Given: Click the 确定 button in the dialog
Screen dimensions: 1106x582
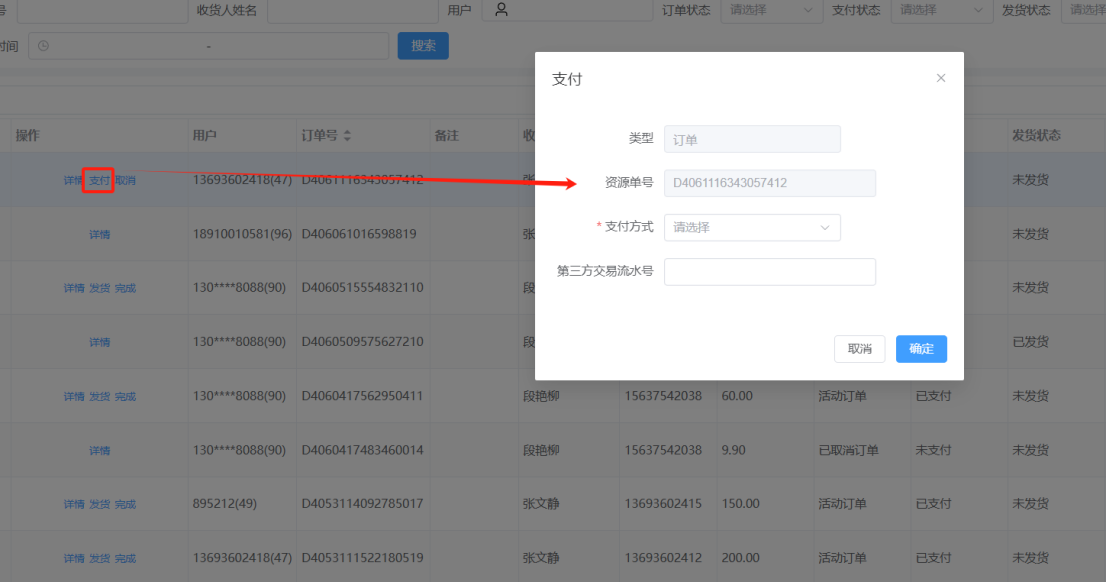Looking at the screenshot, I should [x=921, y=348].
